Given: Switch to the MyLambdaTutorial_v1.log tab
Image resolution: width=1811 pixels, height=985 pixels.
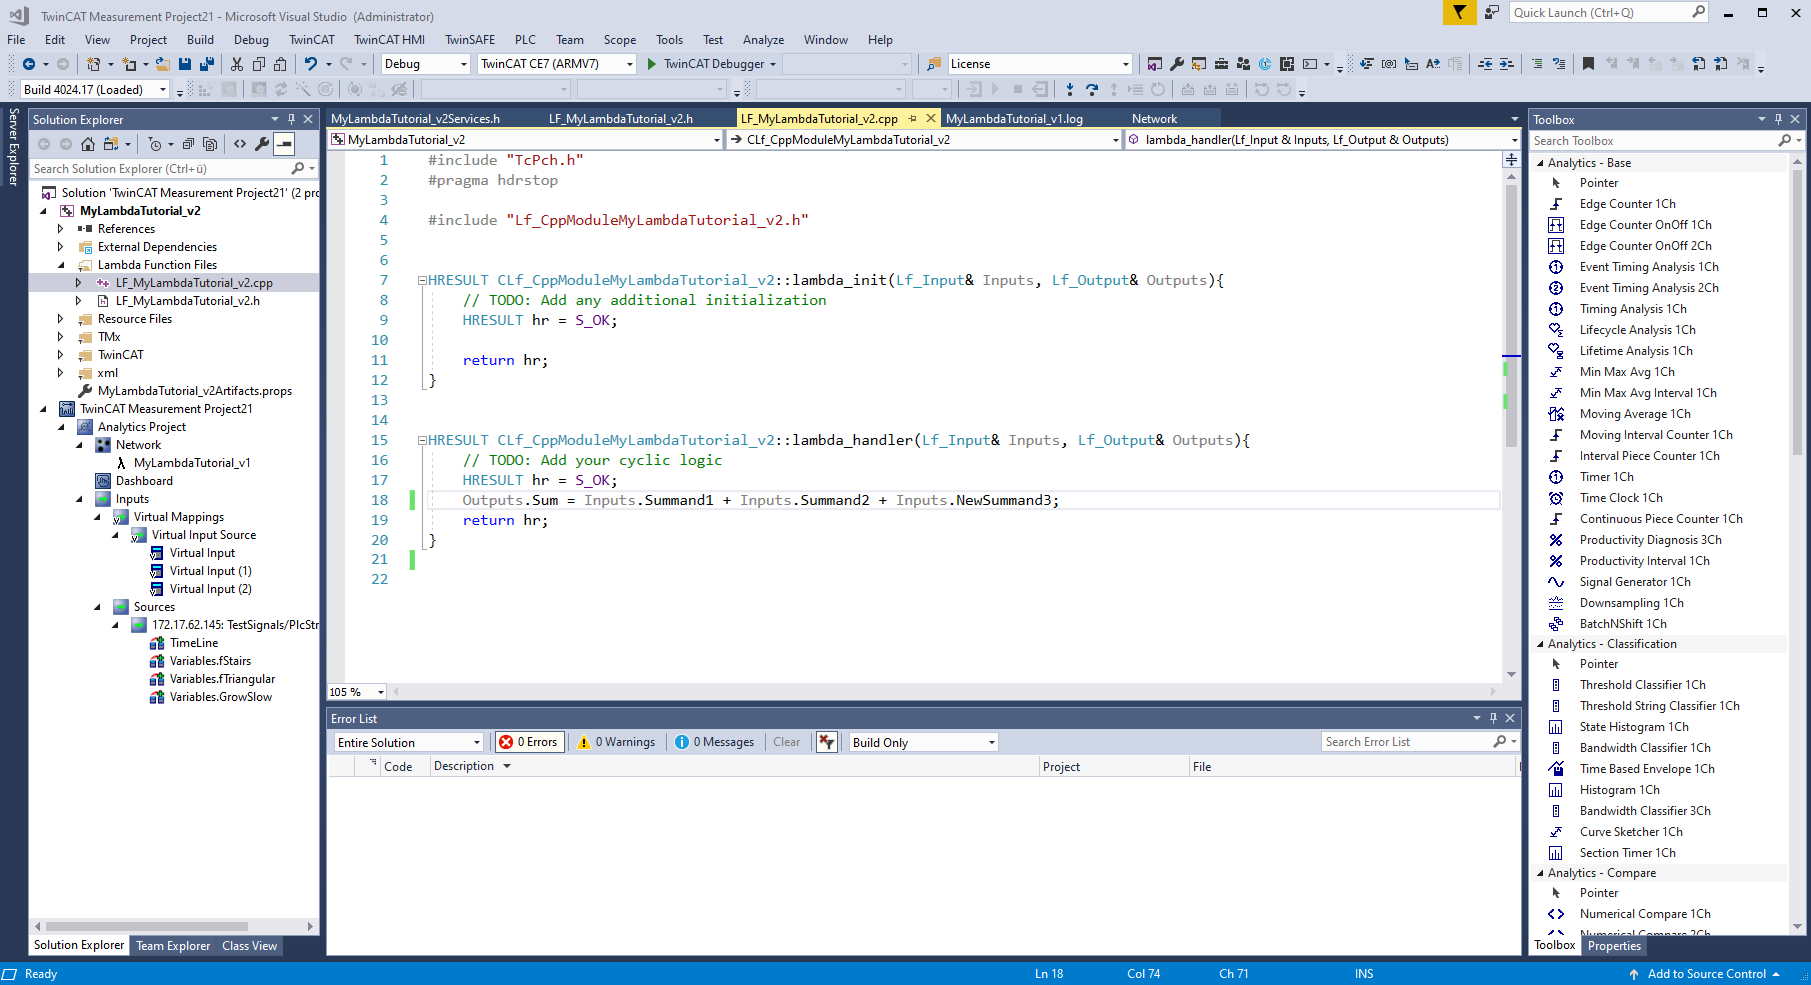Looking at the screenshot, I should [1014, 118].
